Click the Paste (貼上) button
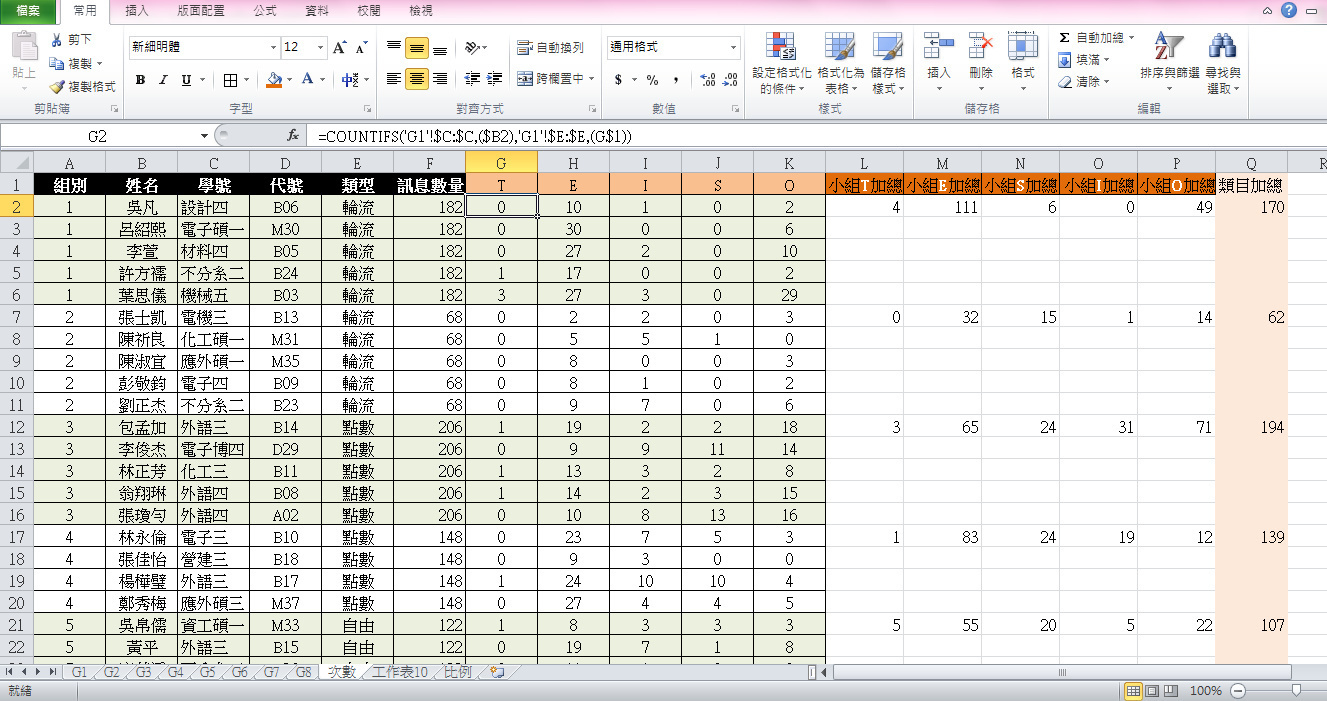 click(24, 60)
